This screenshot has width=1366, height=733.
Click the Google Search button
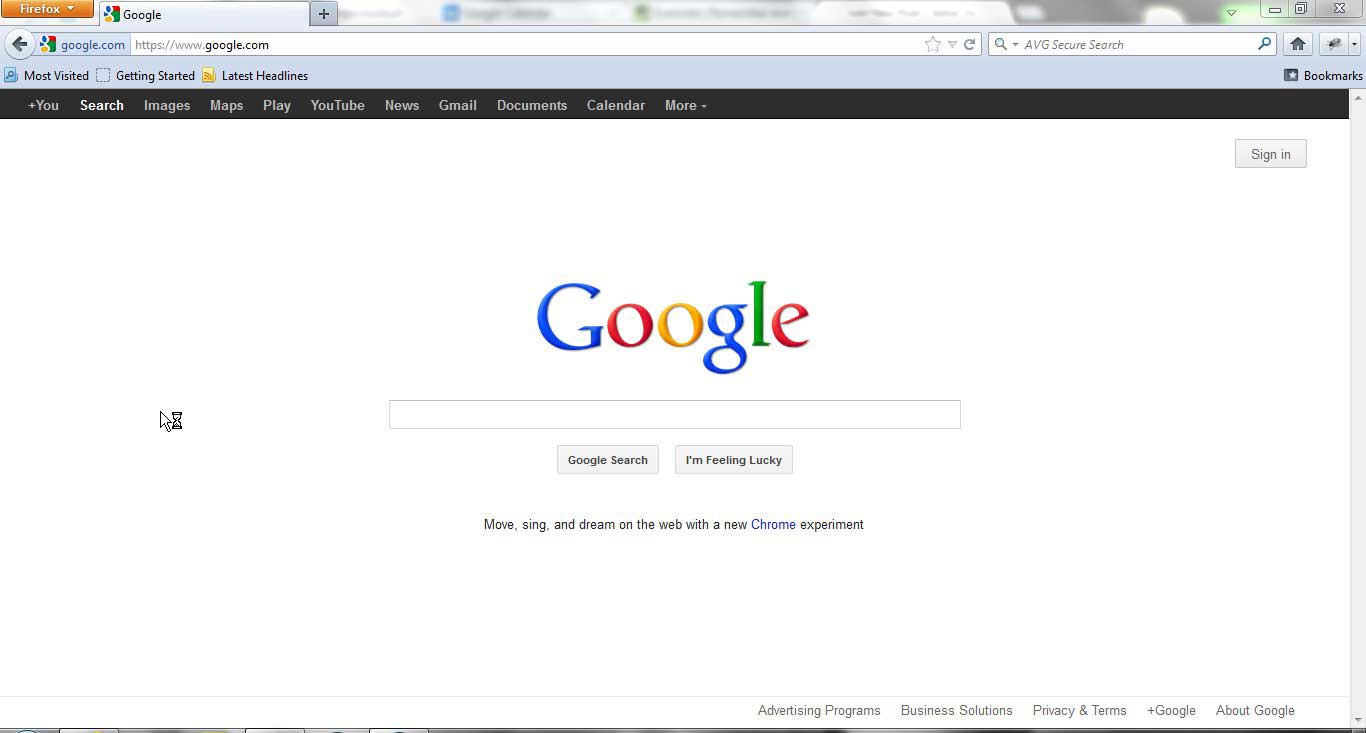608,460
